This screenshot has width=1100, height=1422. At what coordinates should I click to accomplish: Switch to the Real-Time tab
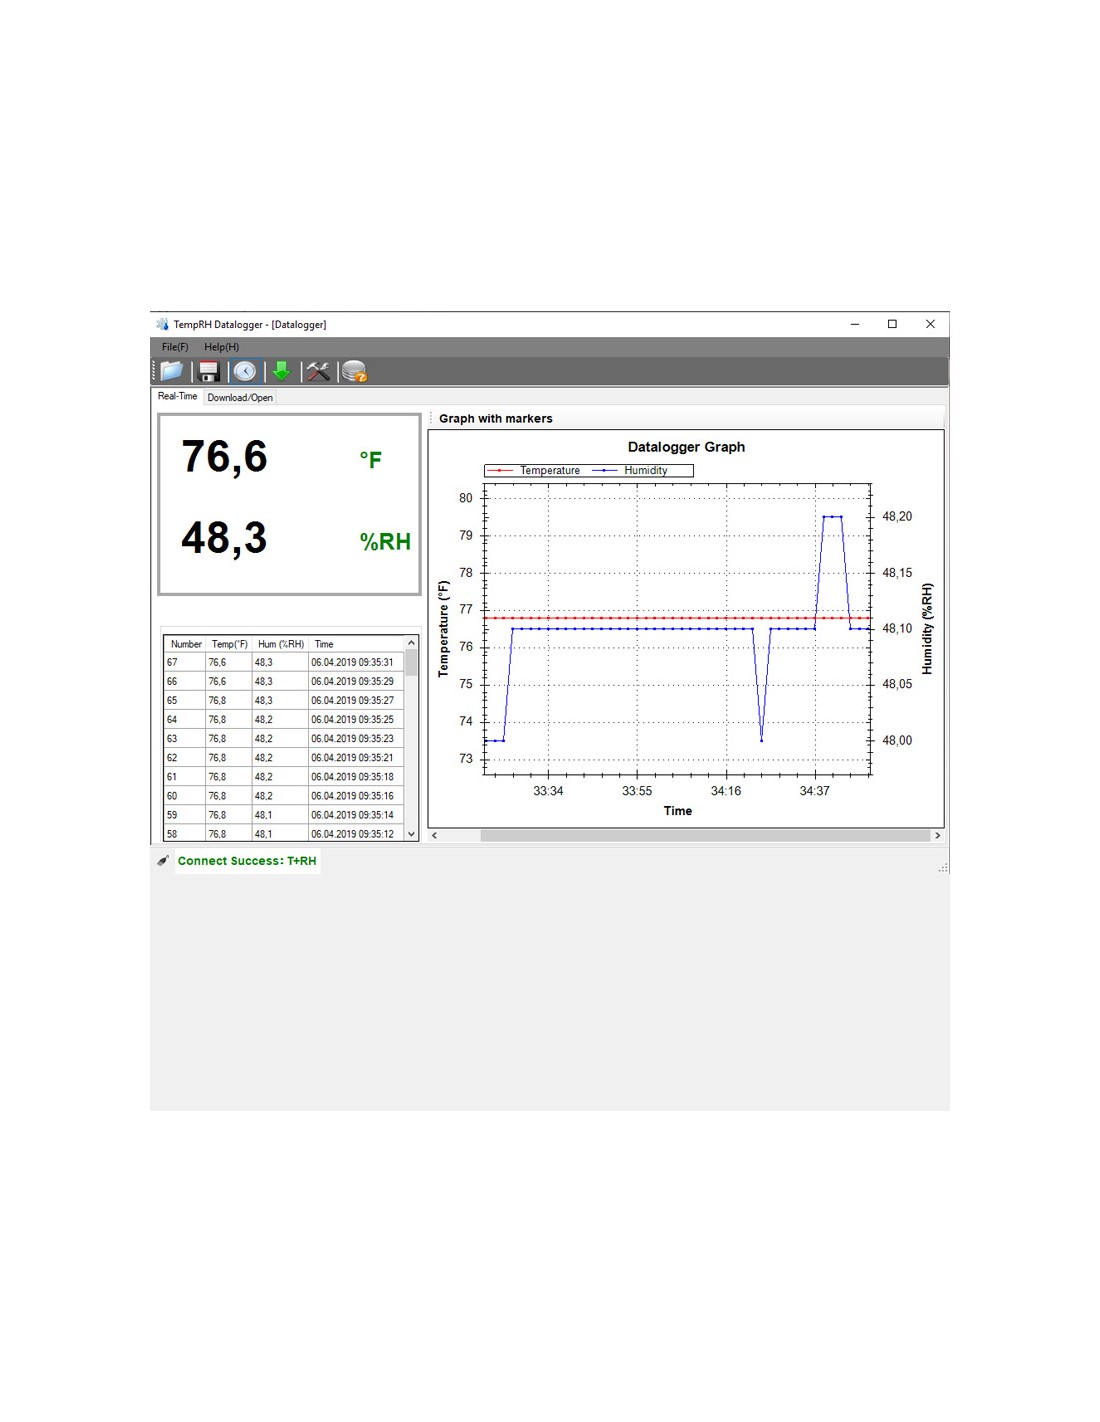[x=177, y=397]
